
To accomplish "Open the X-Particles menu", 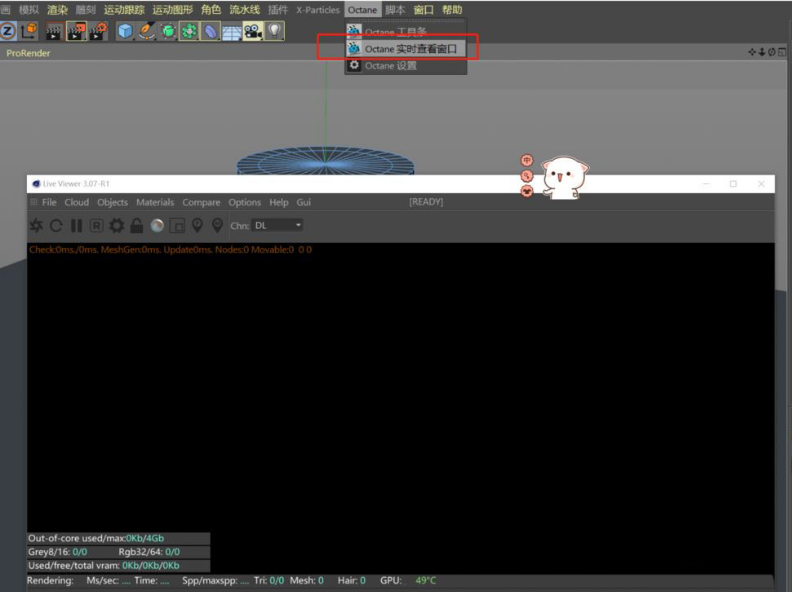I will pyautogui.click(x=318, y=10).
